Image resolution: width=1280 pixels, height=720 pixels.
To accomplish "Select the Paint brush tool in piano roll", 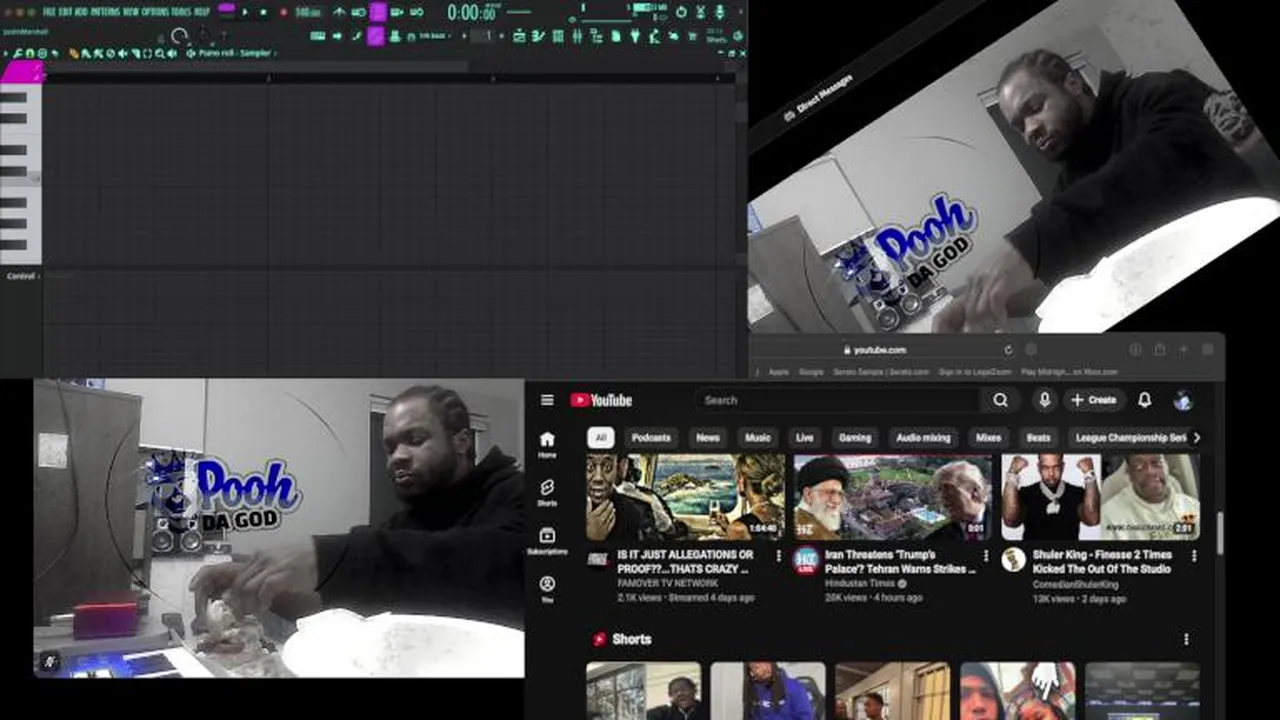I will click(86, 53).
